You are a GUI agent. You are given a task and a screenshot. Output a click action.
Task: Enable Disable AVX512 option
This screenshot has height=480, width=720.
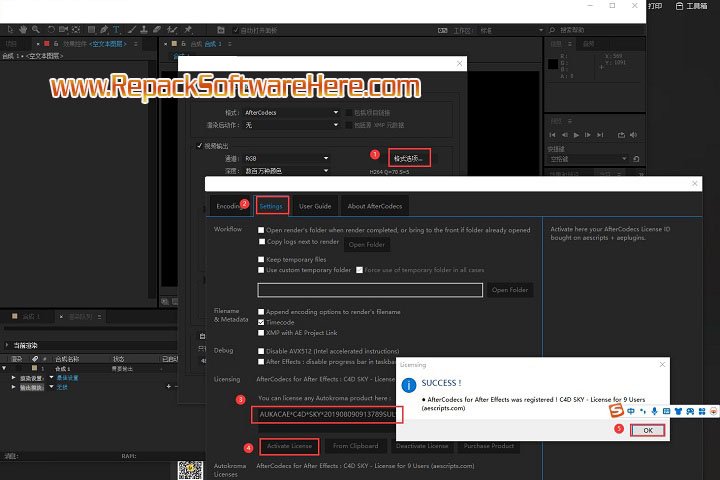tap(261, 351)
